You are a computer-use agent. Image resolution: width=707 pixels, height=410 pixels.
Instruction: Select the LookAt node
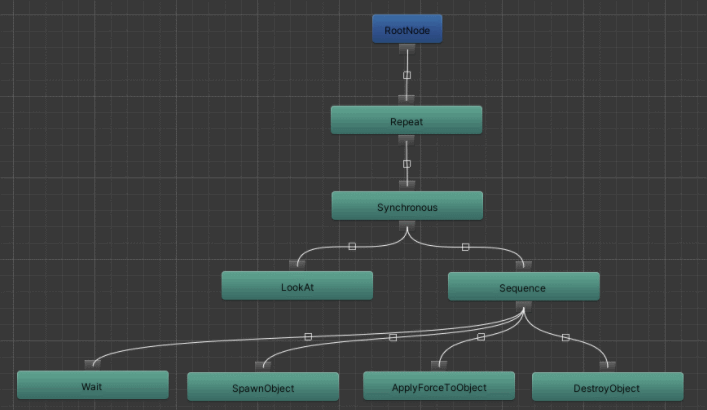tap(297, 286)
